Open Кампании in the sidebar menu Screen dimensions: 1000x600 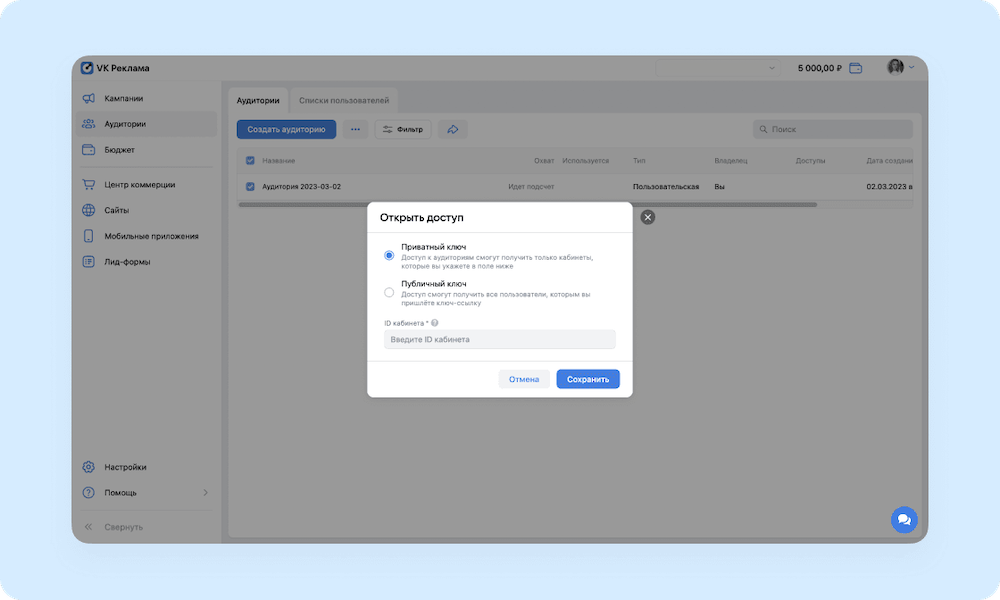point(146,98)
